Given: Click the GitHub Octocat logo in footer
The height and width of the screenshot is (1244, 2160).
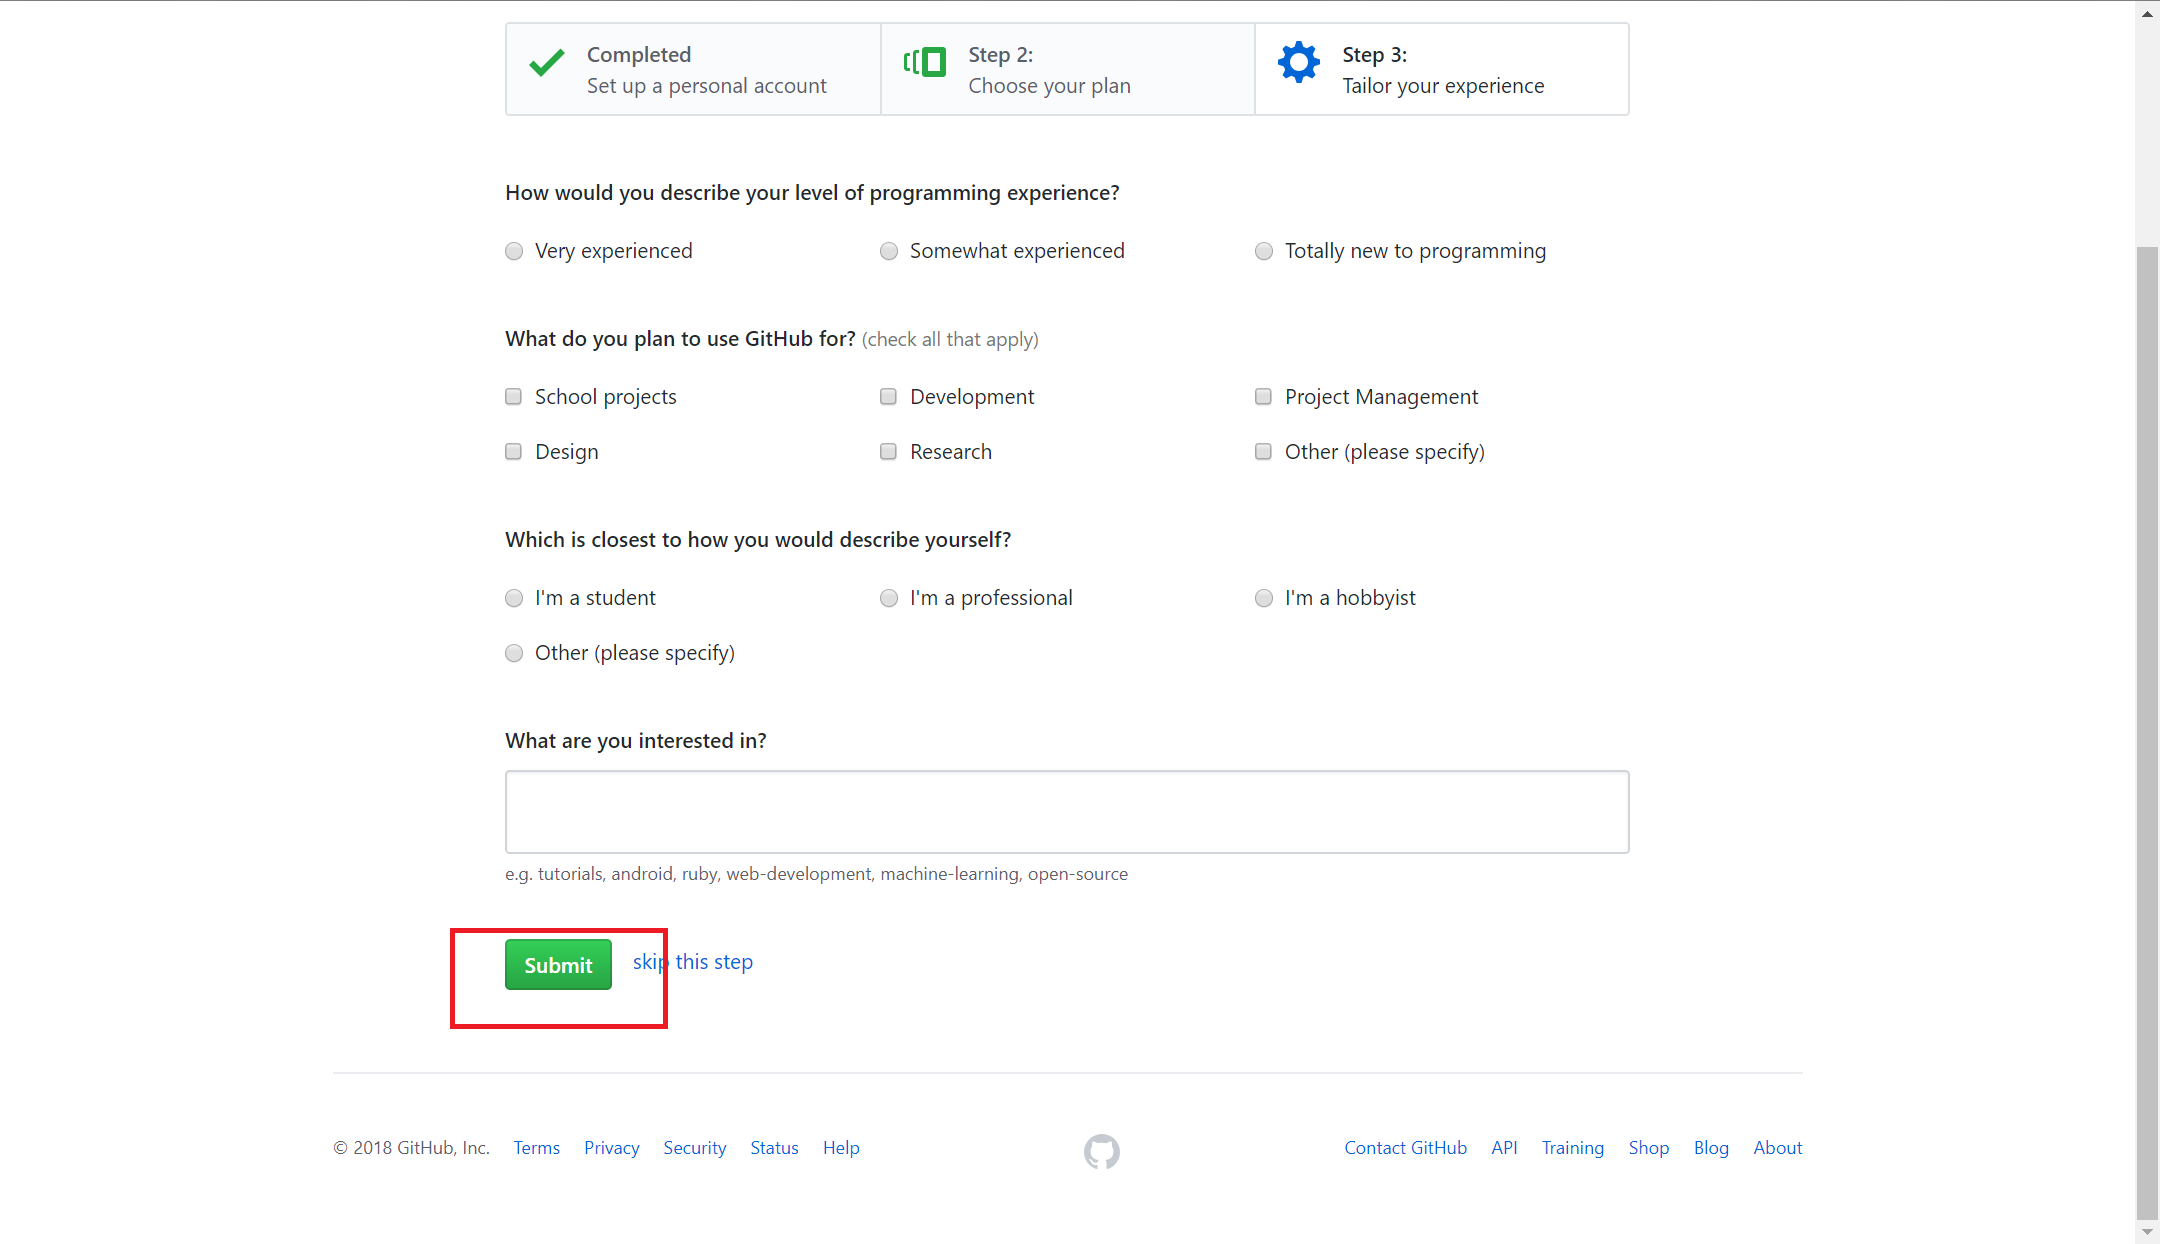Looking at the screenshot, I should point(1101,1151).
